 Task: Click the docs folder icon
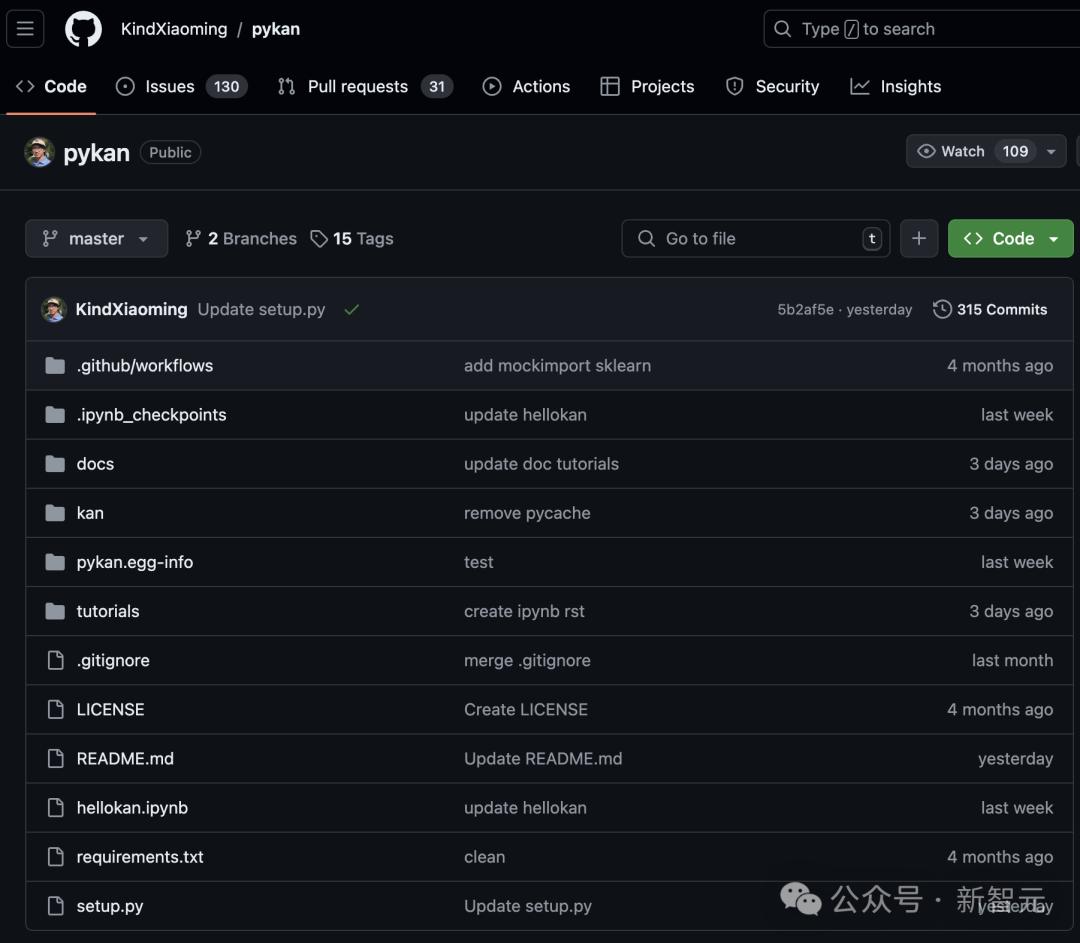coord(55,464)
